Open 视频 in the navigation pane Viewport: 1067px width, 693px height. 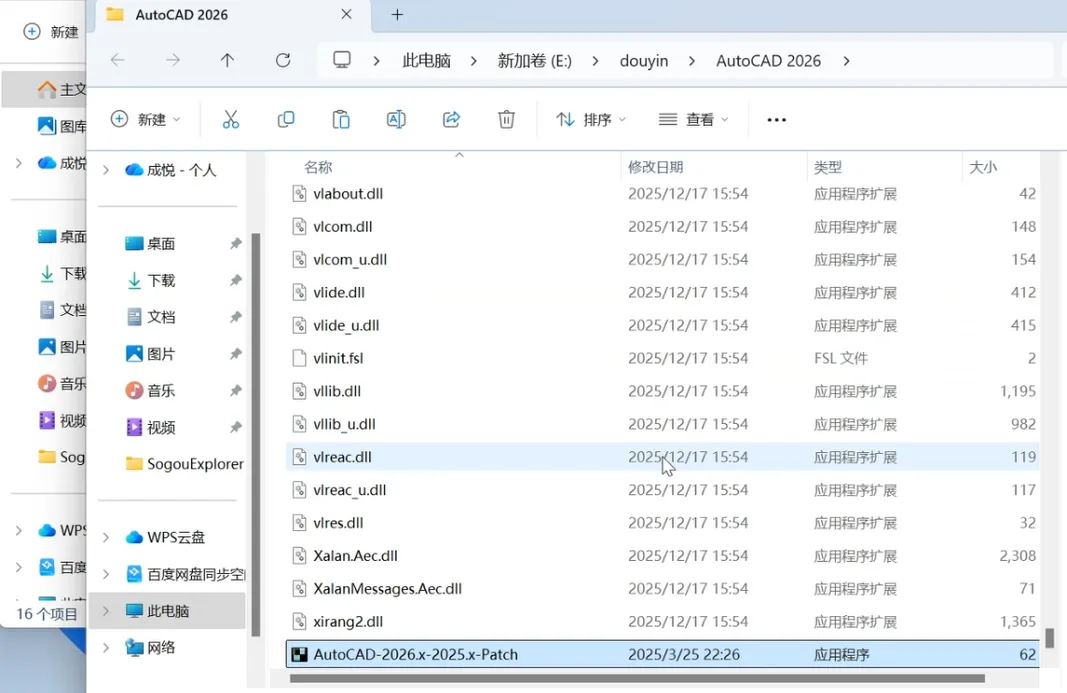[161, 428]
